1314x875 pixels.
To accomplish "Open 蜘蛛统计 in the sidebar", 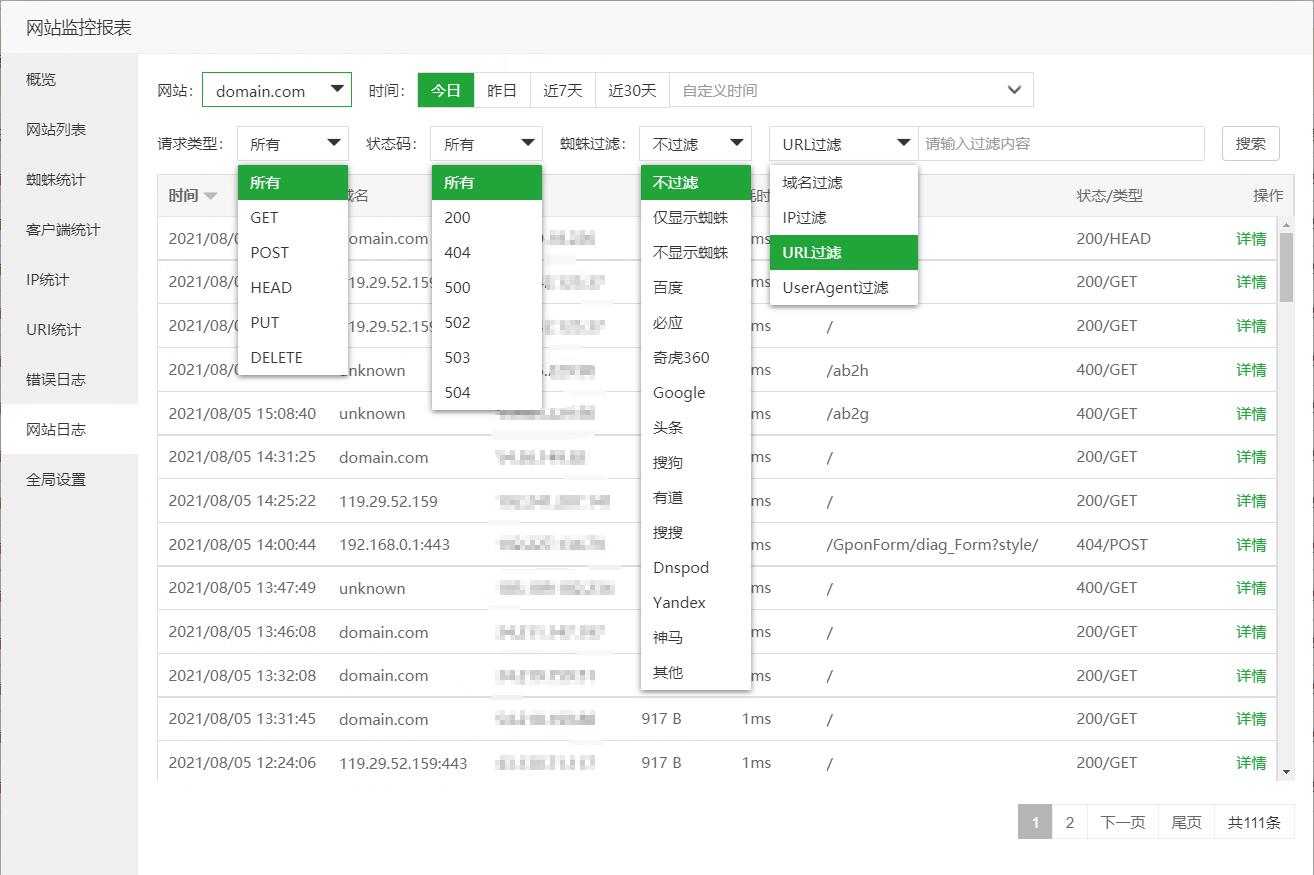I will pos(69,180).
